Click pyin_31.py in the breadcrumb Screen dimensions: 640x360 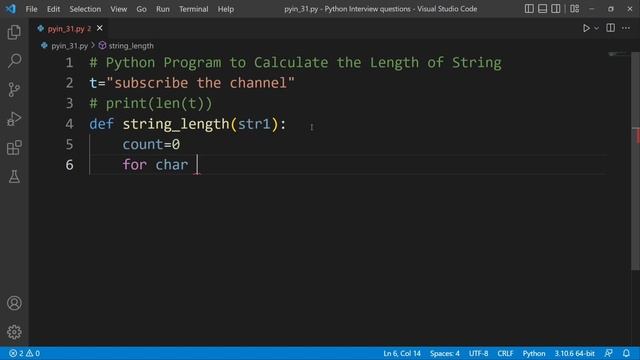(x=69, y=46)
